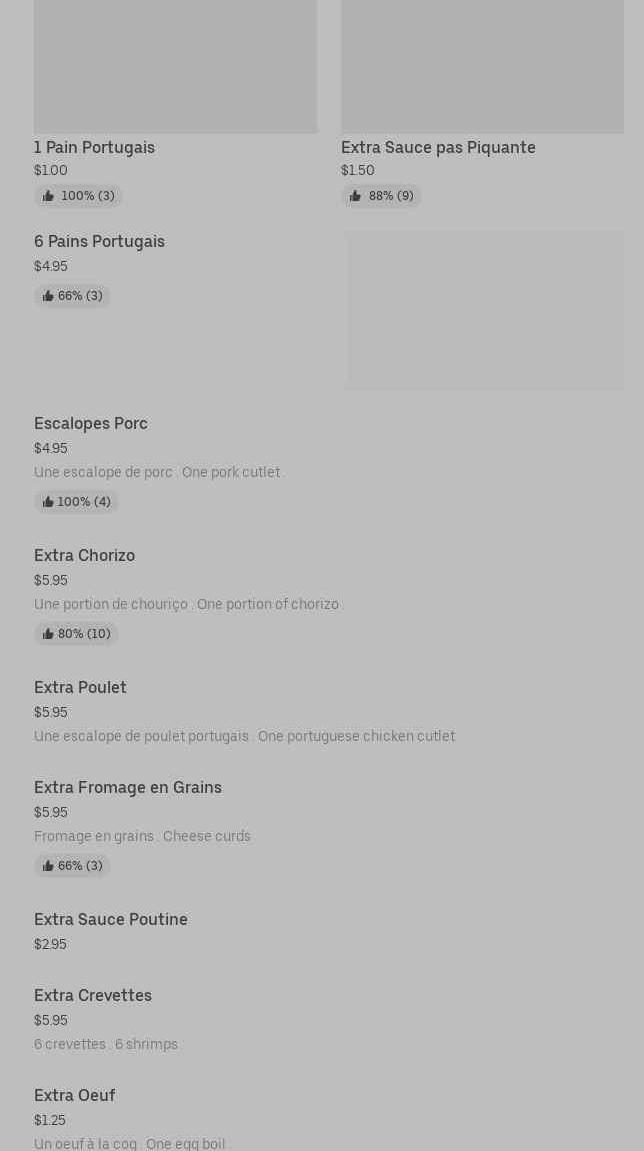Click thumbs-up icon under 1 Pain Portugais
The image size is (644, 1151).
48,197
